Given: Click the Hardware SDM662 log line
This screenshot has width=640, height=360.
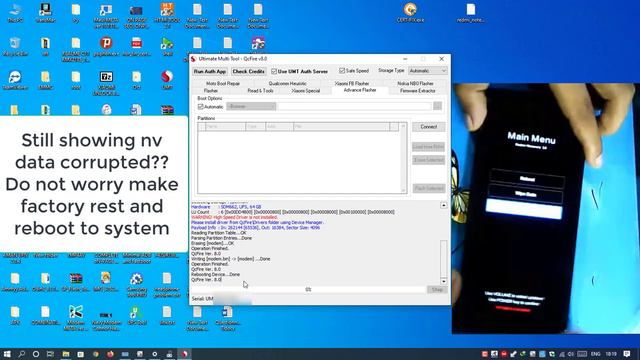Looking at the screenshot, I should click(x=226, y=207).
